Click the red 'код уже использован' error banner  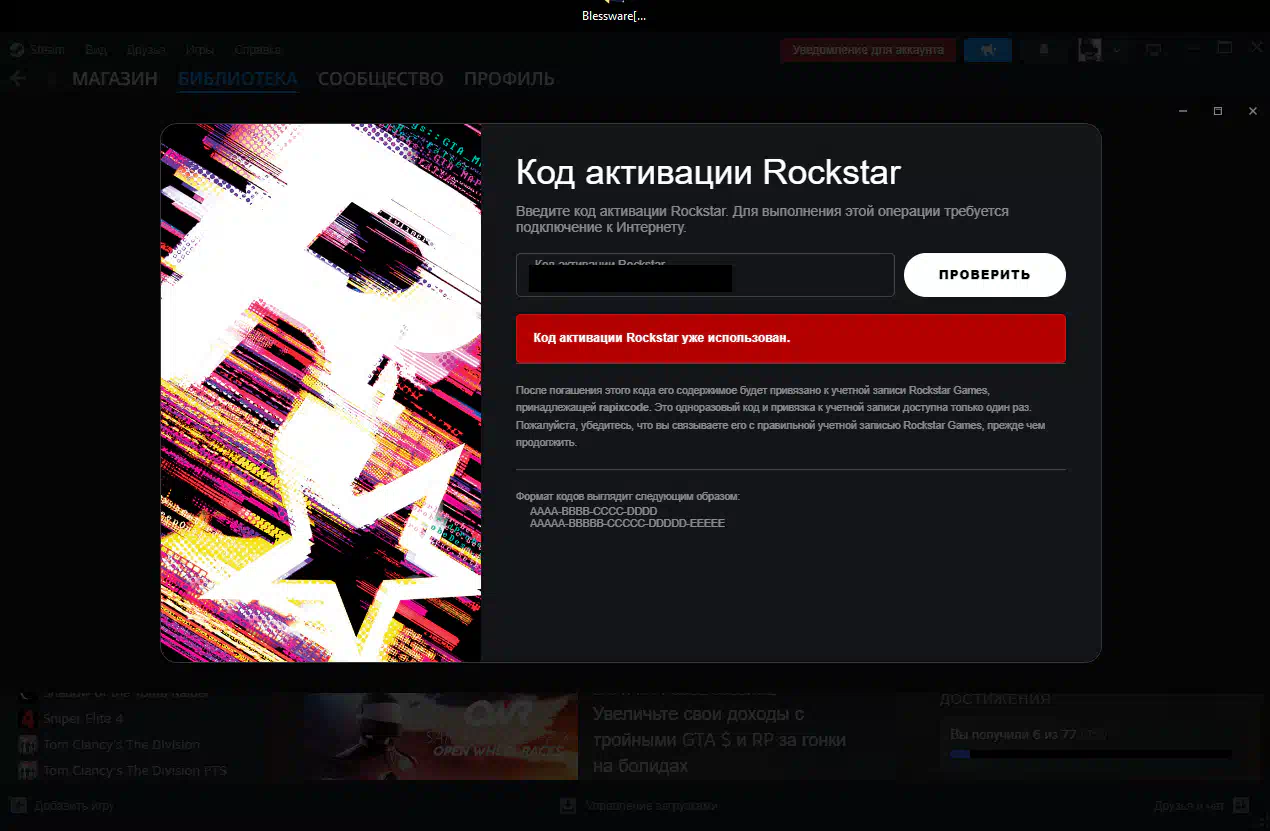coord(791,339)
